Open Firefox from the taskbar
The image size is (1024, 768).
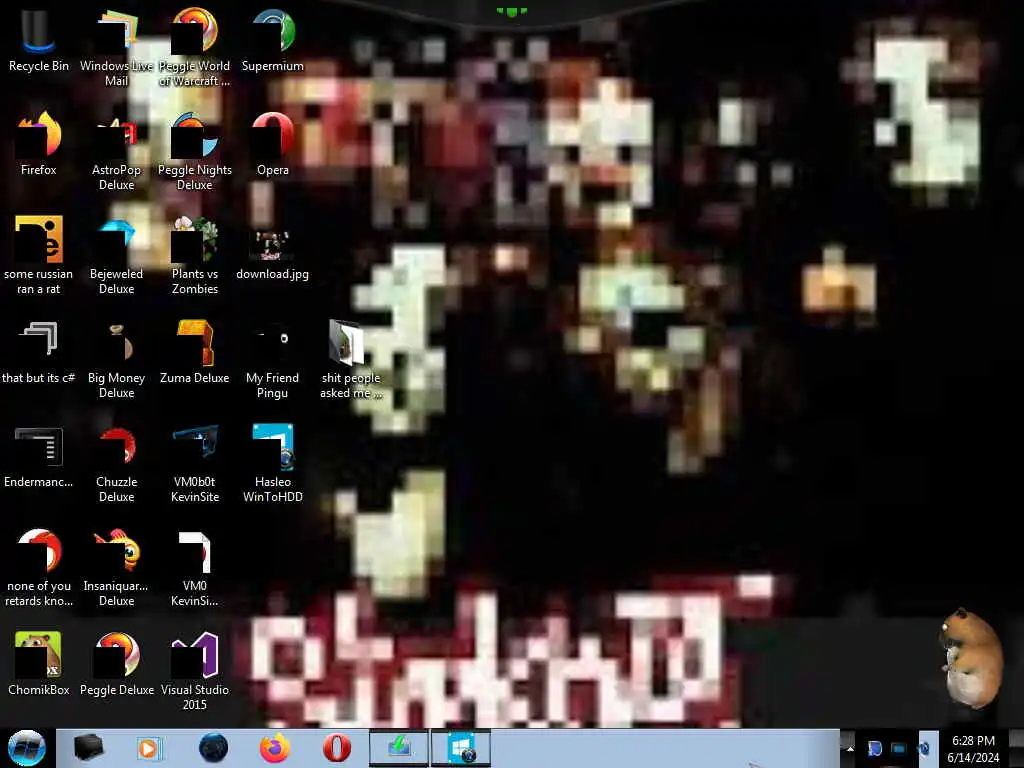(x=275, y=748)
